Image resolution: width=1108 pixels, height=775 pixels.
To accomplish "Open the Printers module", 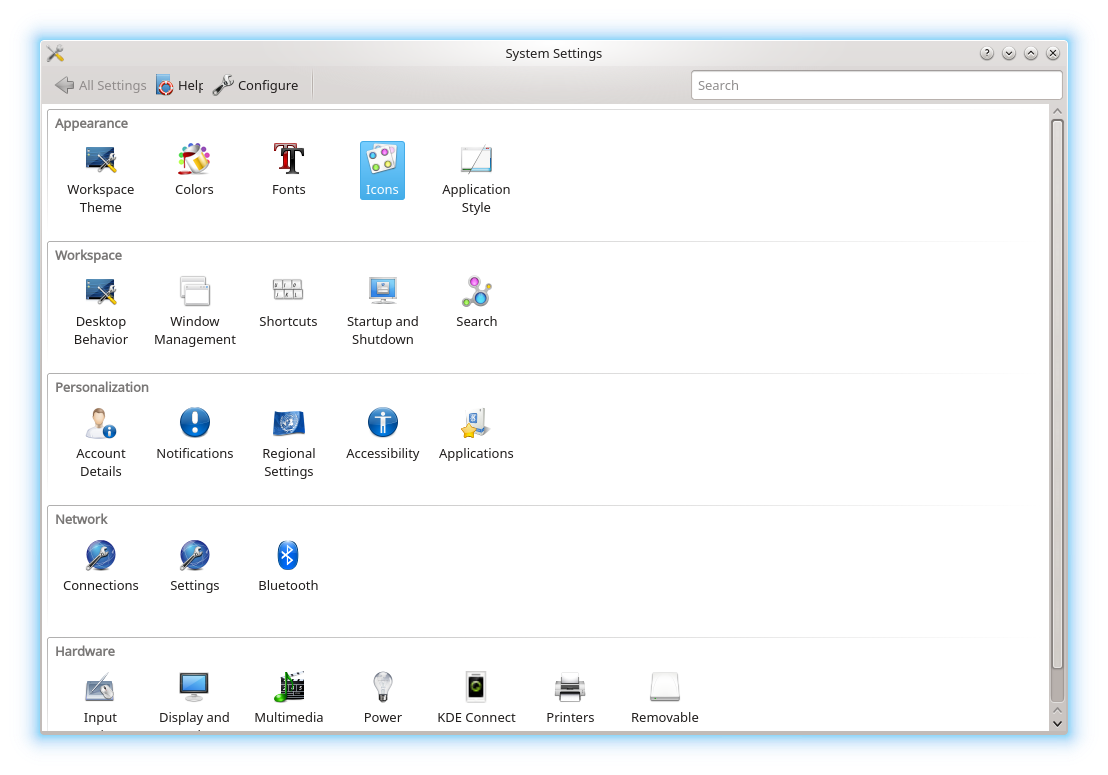I will pyautogui.click(x=570, y=695).
